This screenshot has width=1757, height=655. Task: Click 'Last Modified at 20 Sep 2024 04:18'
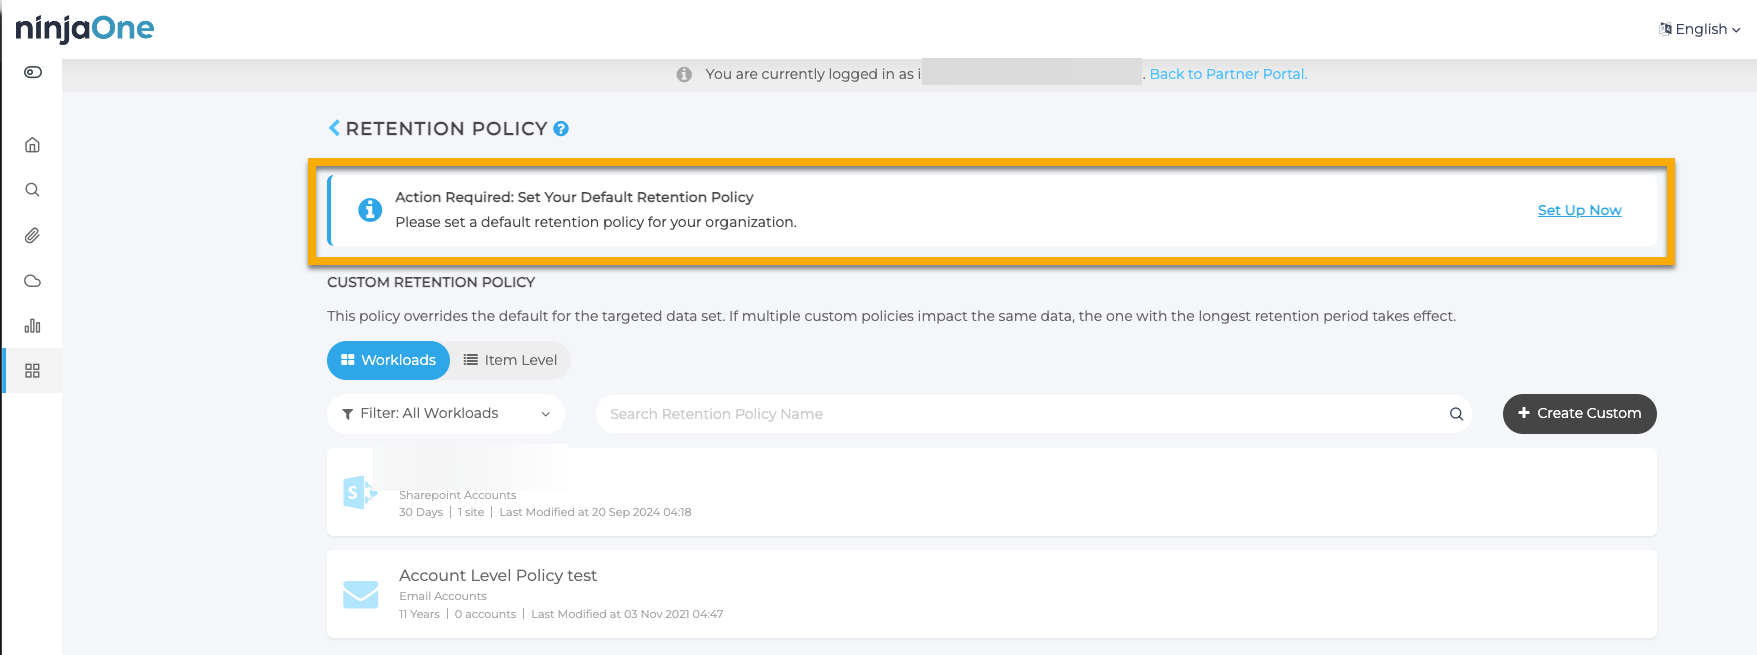tap(595, 512)
